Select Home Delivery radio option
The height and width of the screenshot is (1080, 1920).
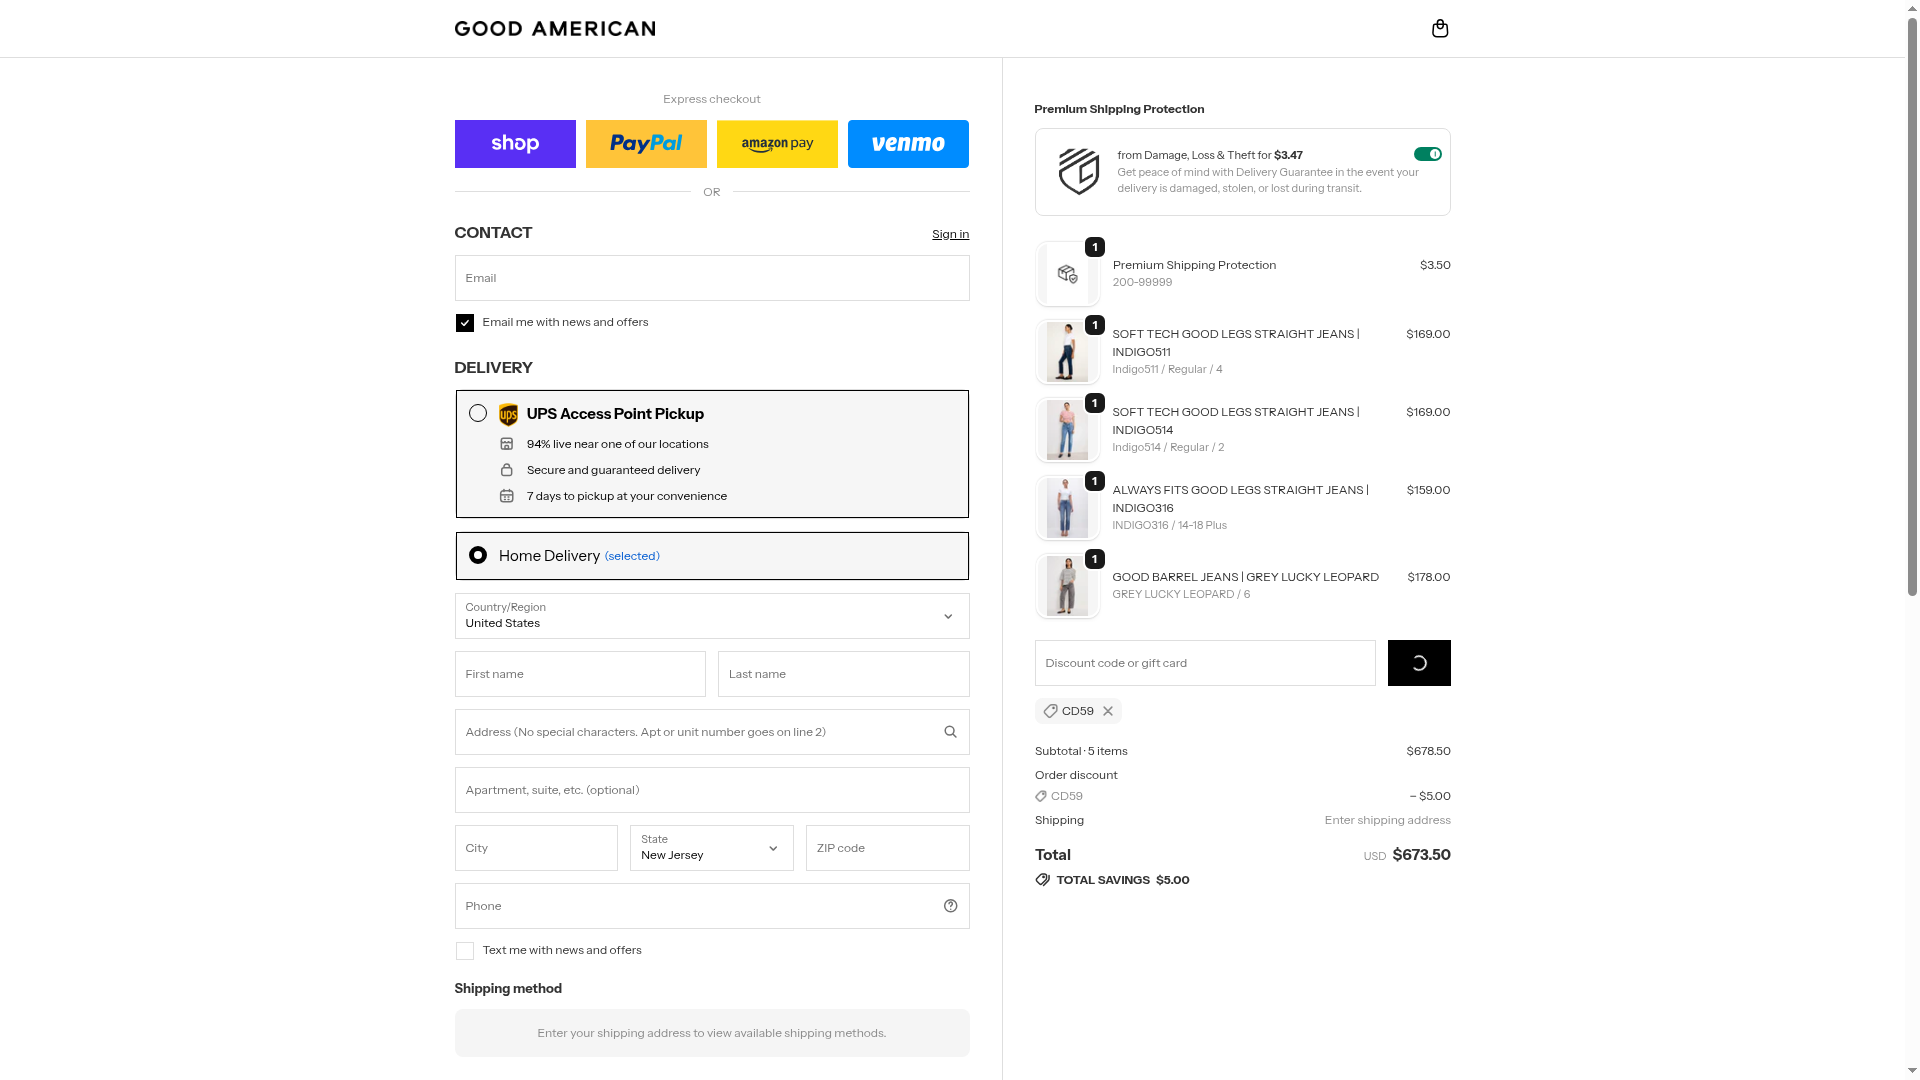478,555
